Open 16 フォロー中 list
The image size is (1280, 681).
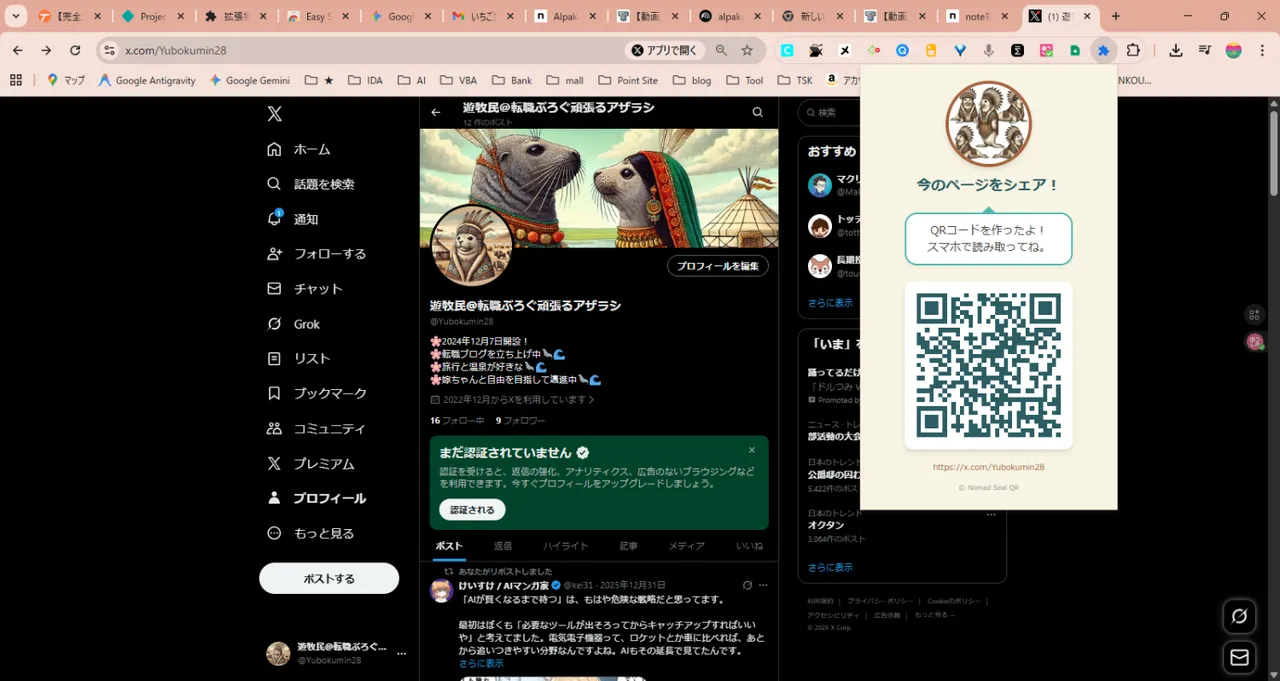(457, 421)
